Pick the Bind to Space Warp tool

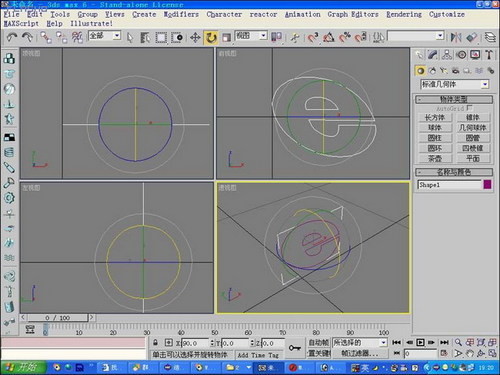[77, 37]
